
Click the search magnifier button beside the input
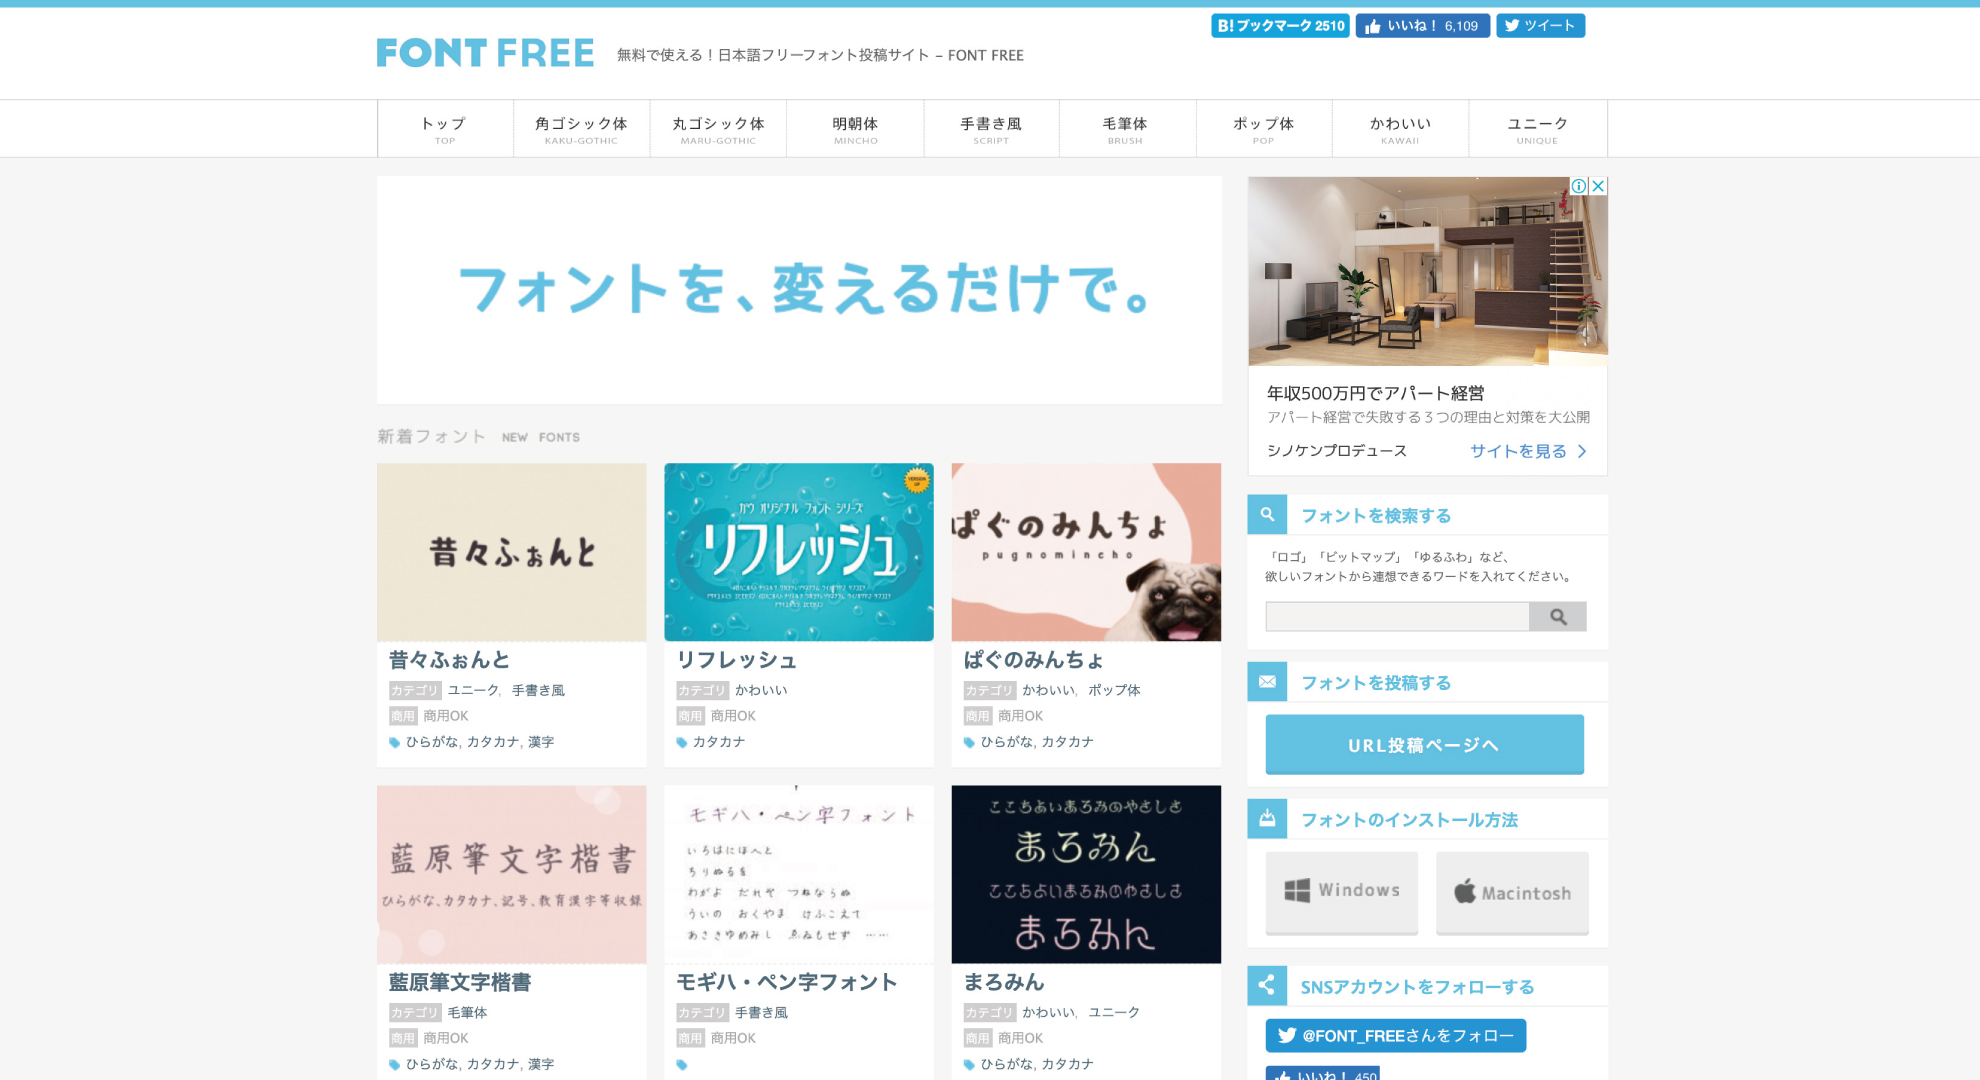tap(1557, 617)
